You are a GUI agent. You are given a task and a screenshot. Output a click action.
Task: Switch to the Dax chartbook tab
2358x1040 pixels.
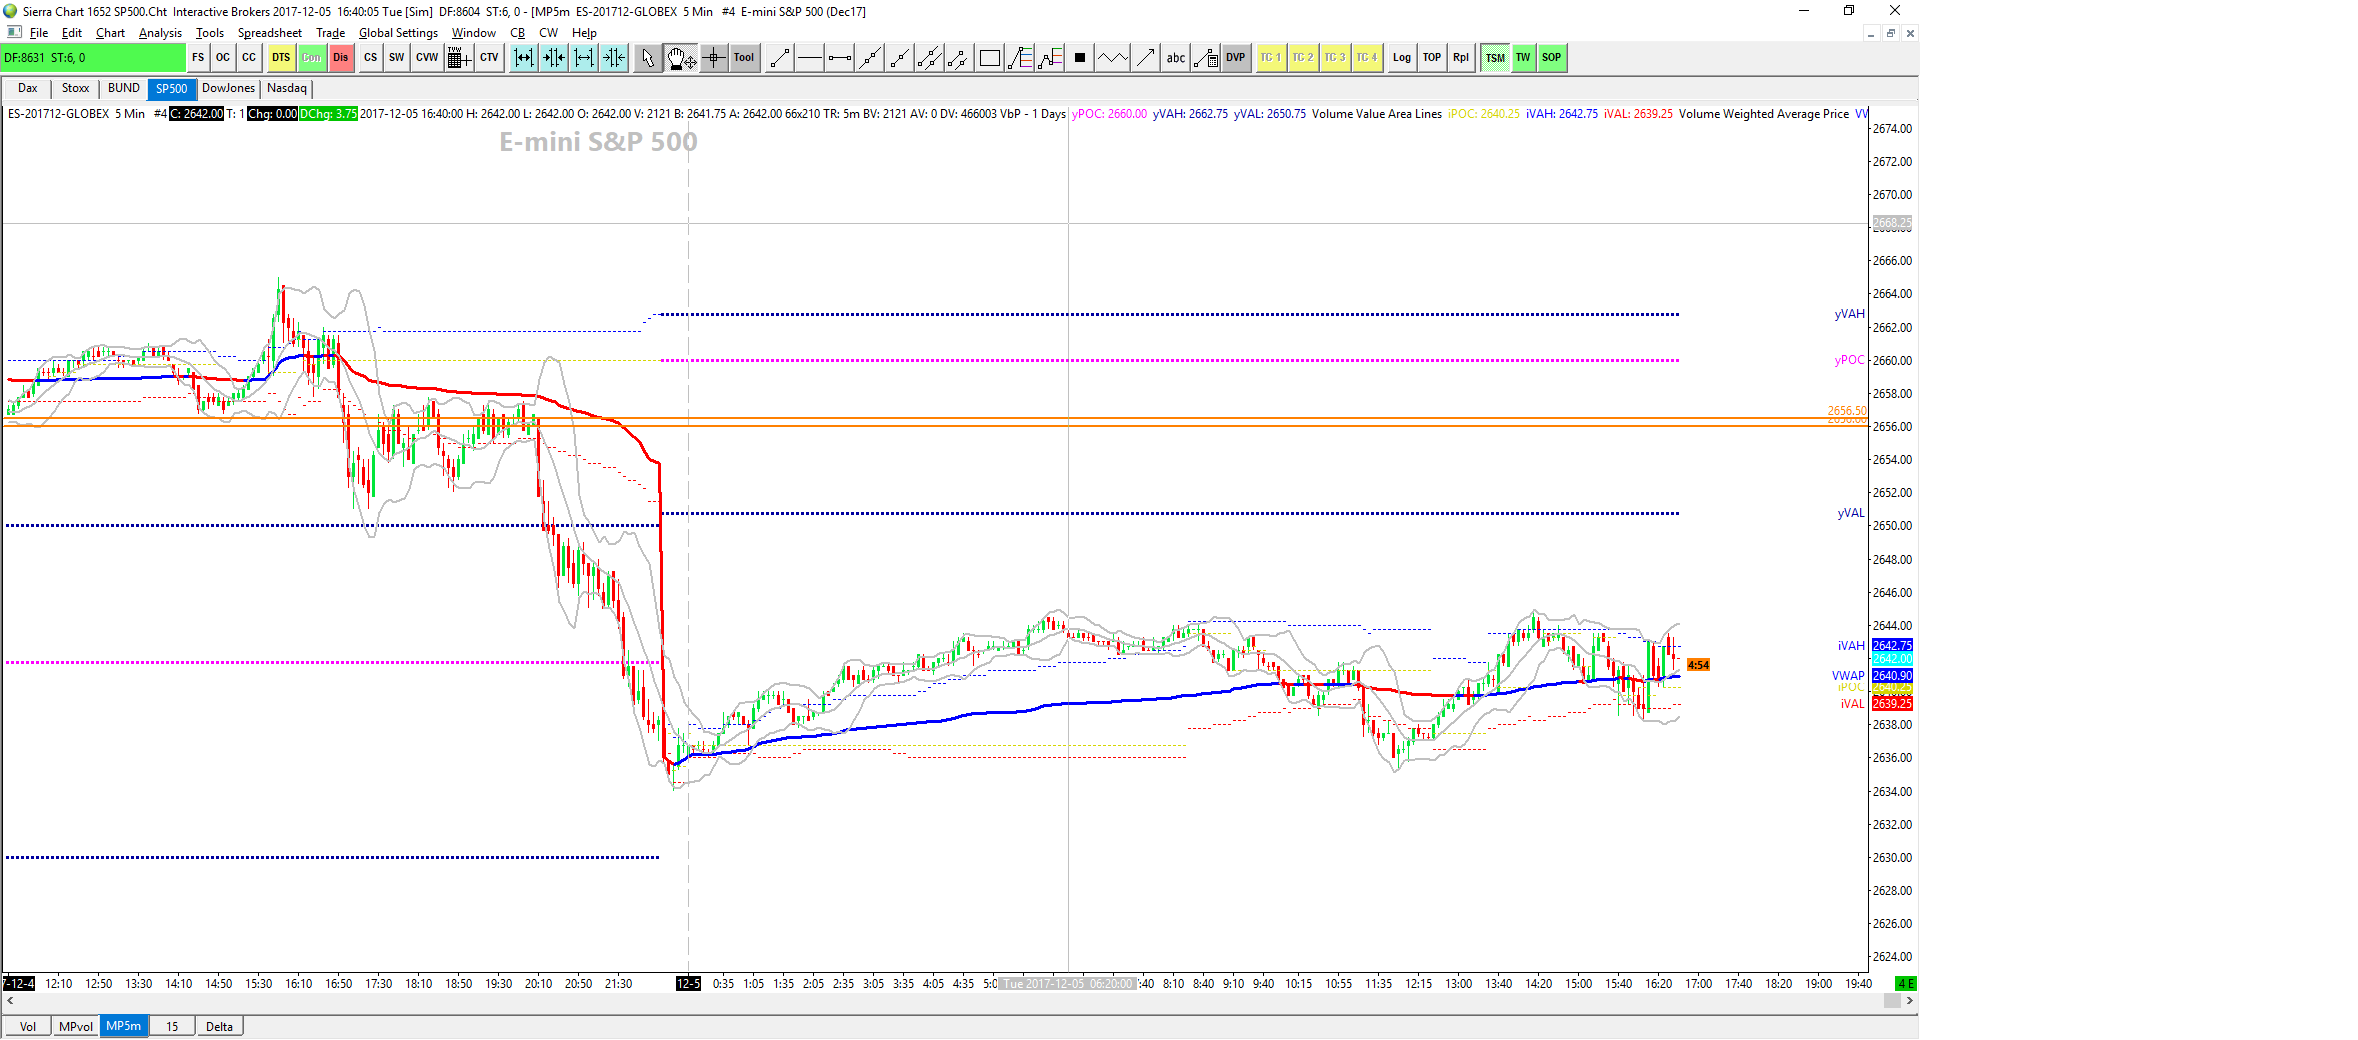pos(28,89)
